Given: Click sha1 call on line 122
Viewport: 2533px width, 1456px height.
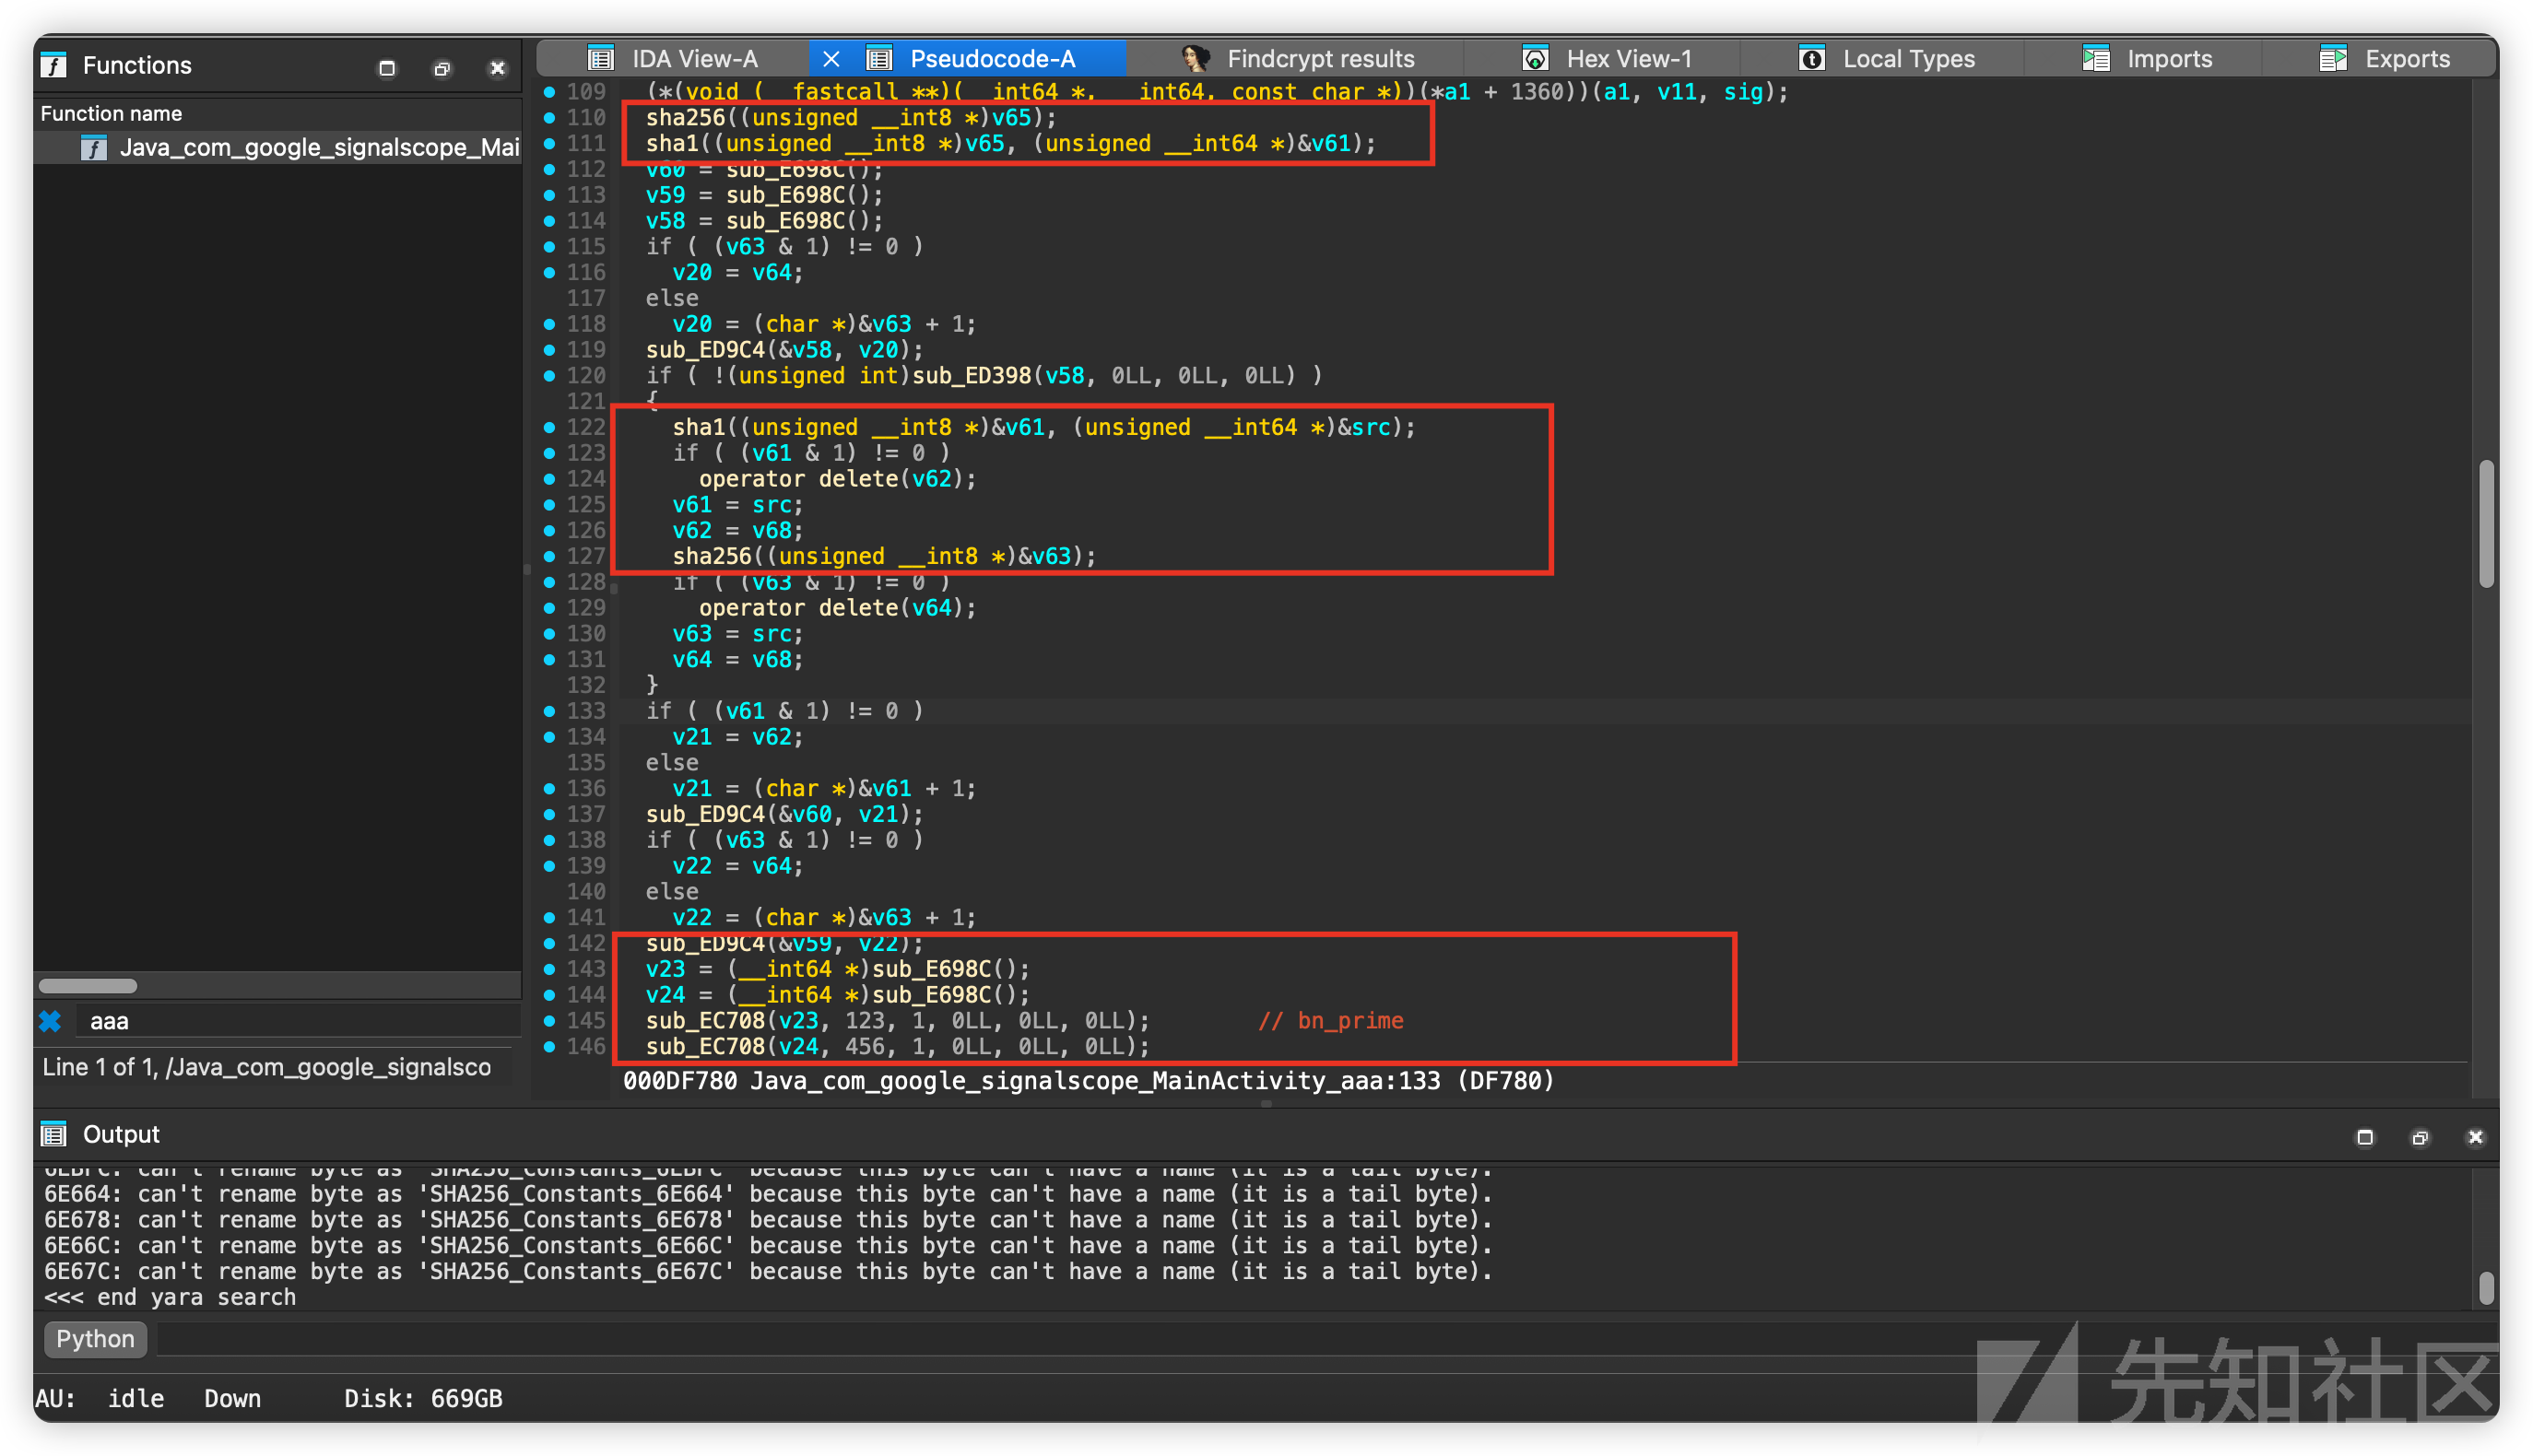Looking at the screenshot, I should click(x=699, y=427).
